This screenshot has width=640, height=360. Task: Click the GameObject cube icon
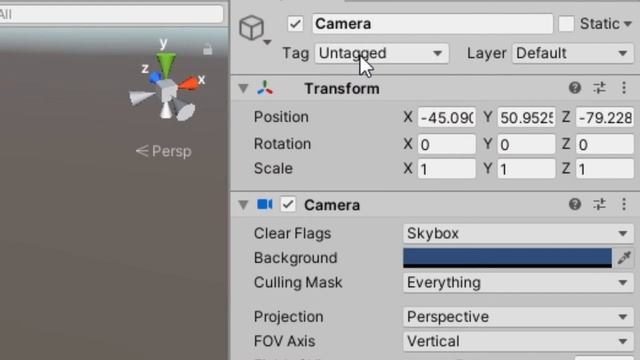coord(251,28)
